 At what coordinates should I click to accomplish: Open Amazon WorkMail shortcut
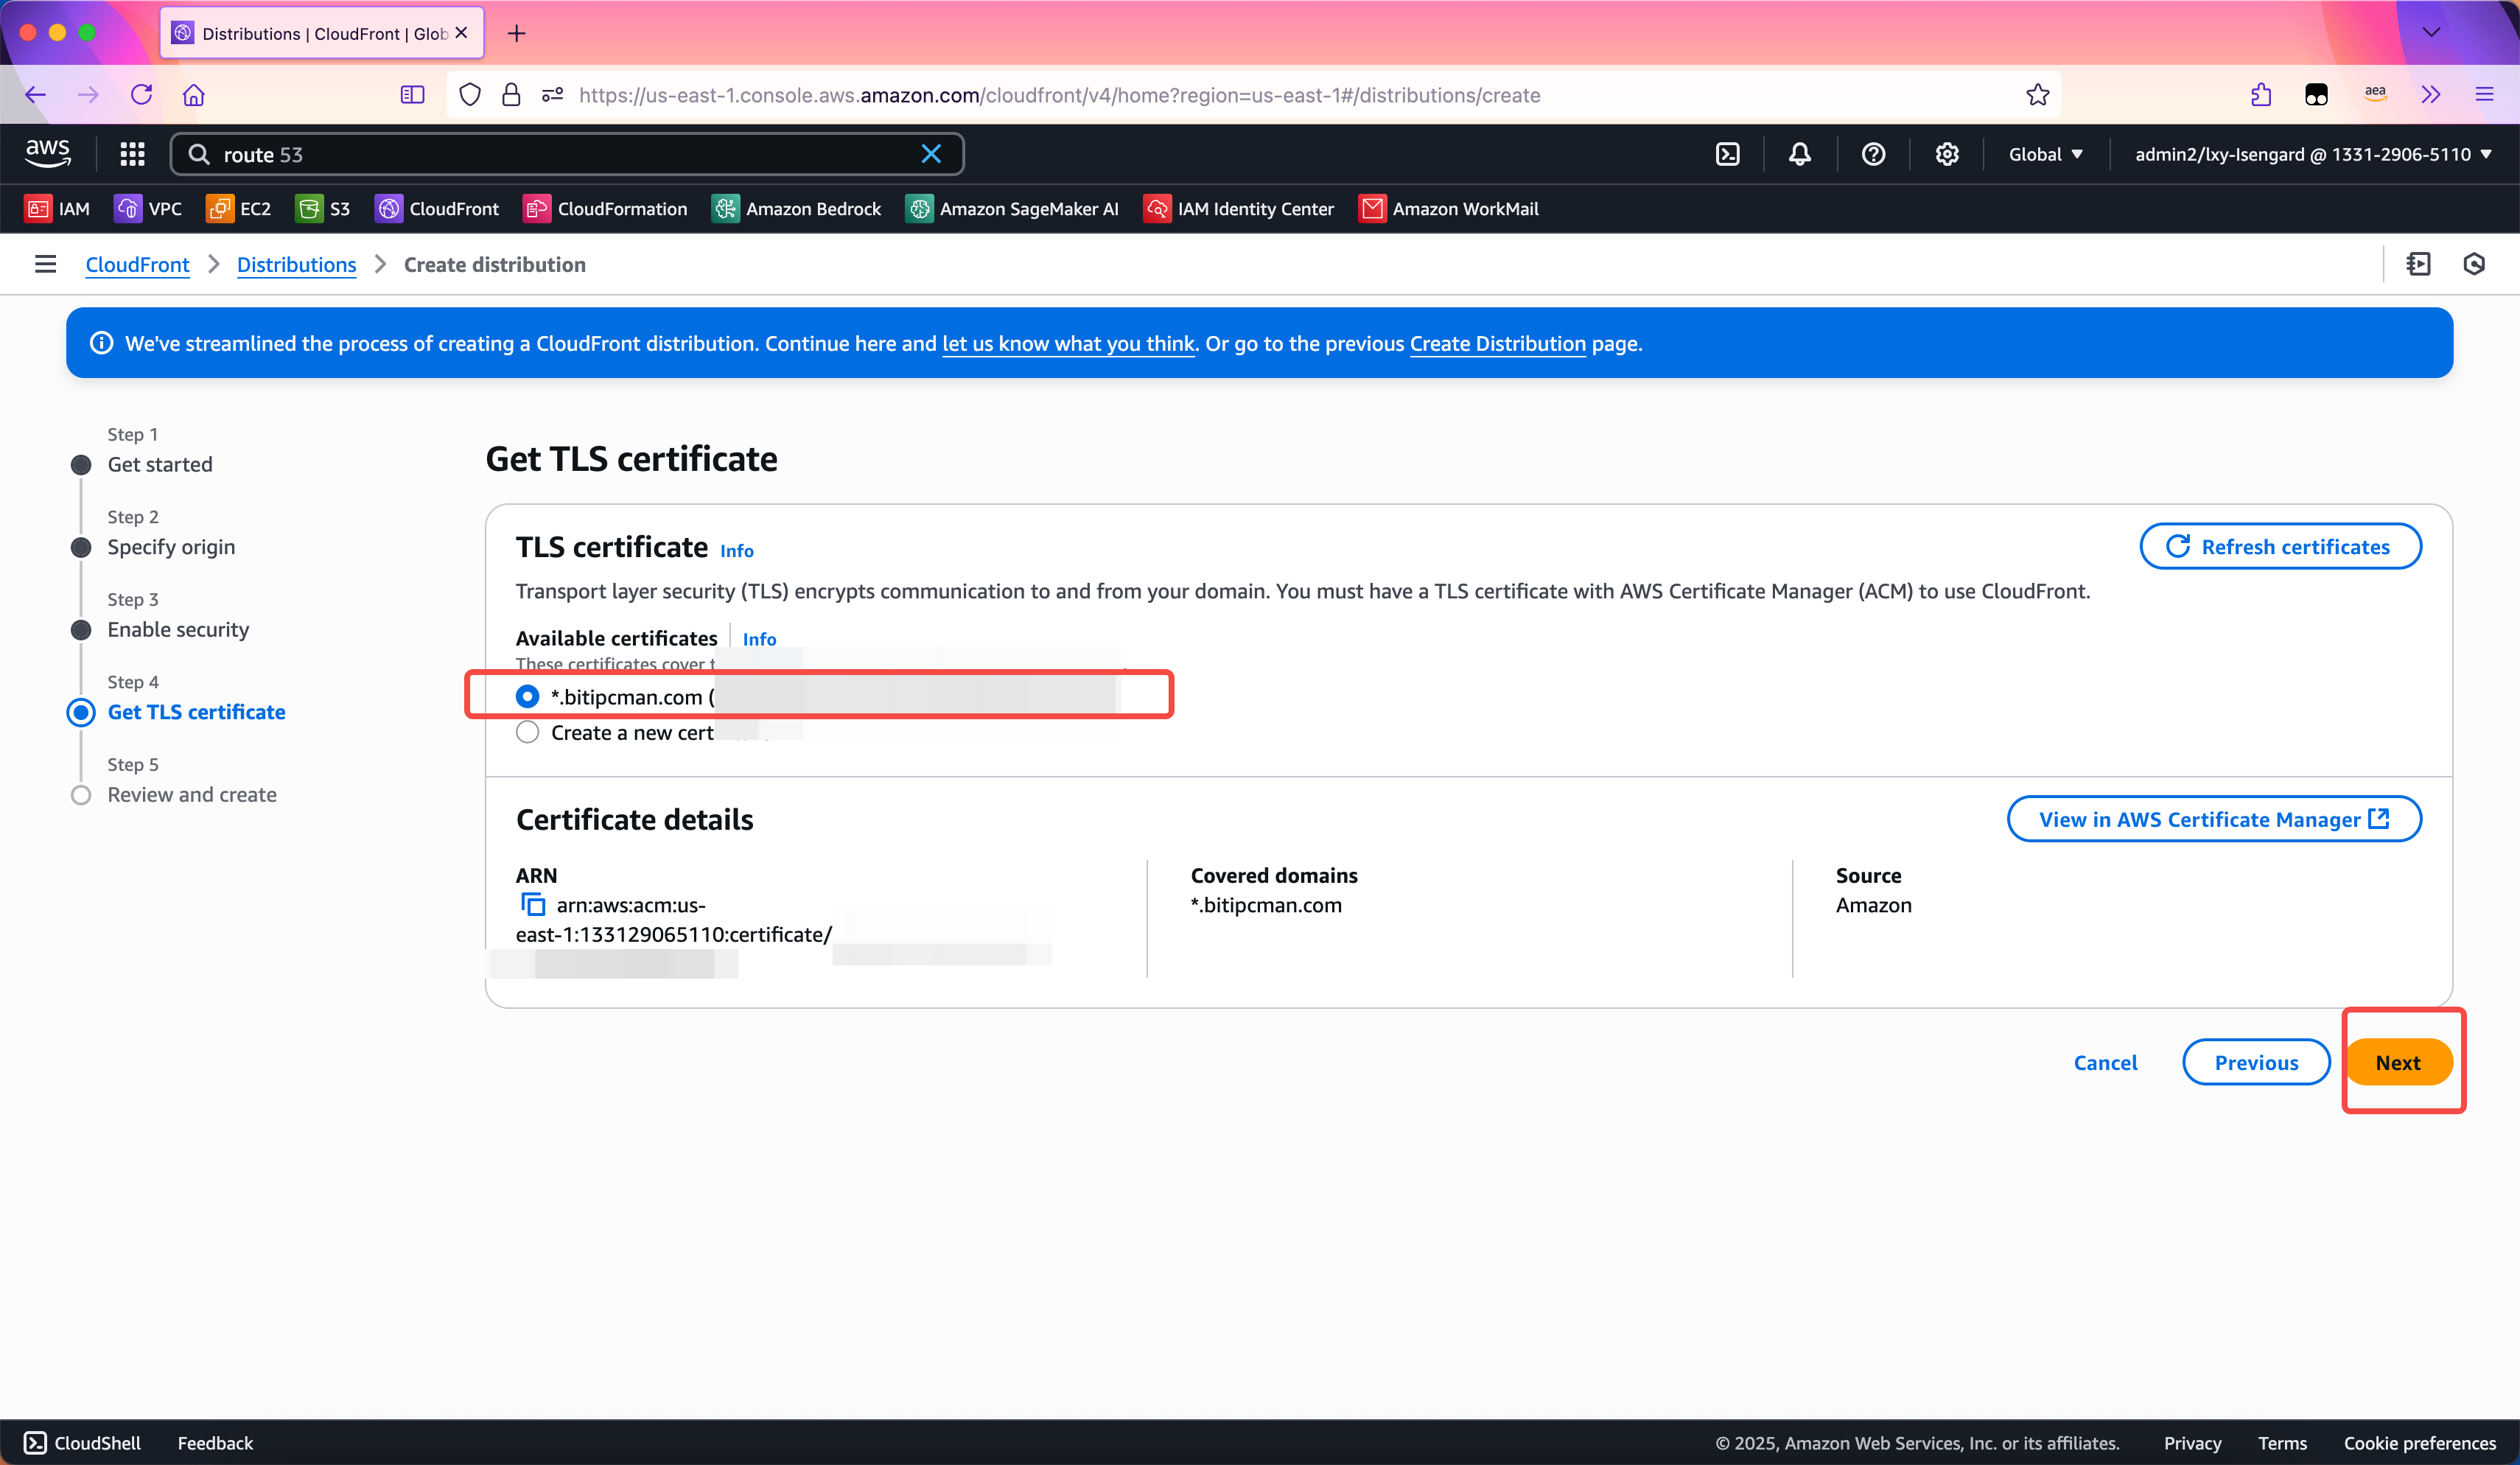click(1448, 209)
